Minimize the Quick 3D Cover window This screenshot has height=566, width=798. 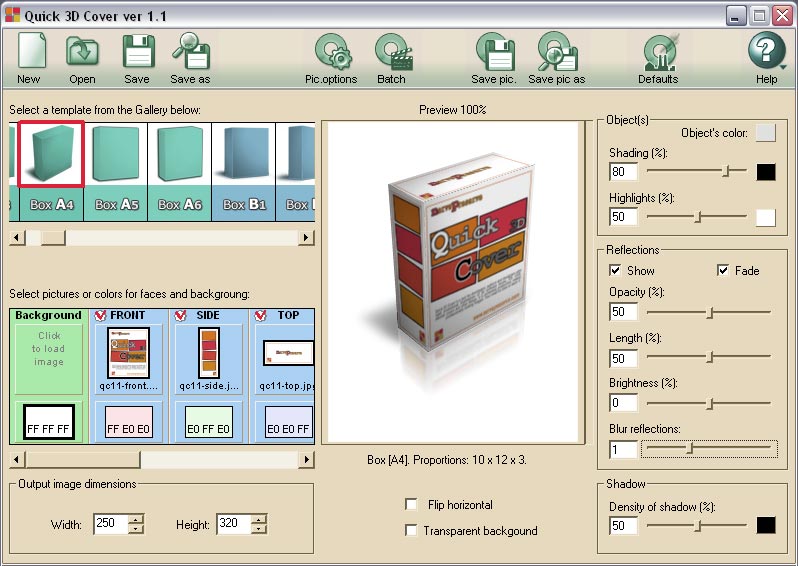coord(735,16)
